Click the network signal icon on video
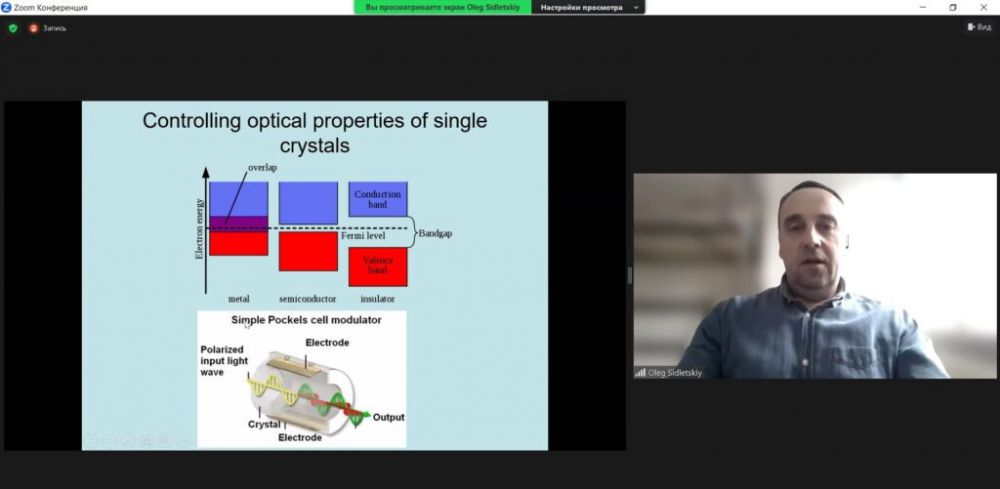The image size is (1000, 489). click(x=640, y=372)
